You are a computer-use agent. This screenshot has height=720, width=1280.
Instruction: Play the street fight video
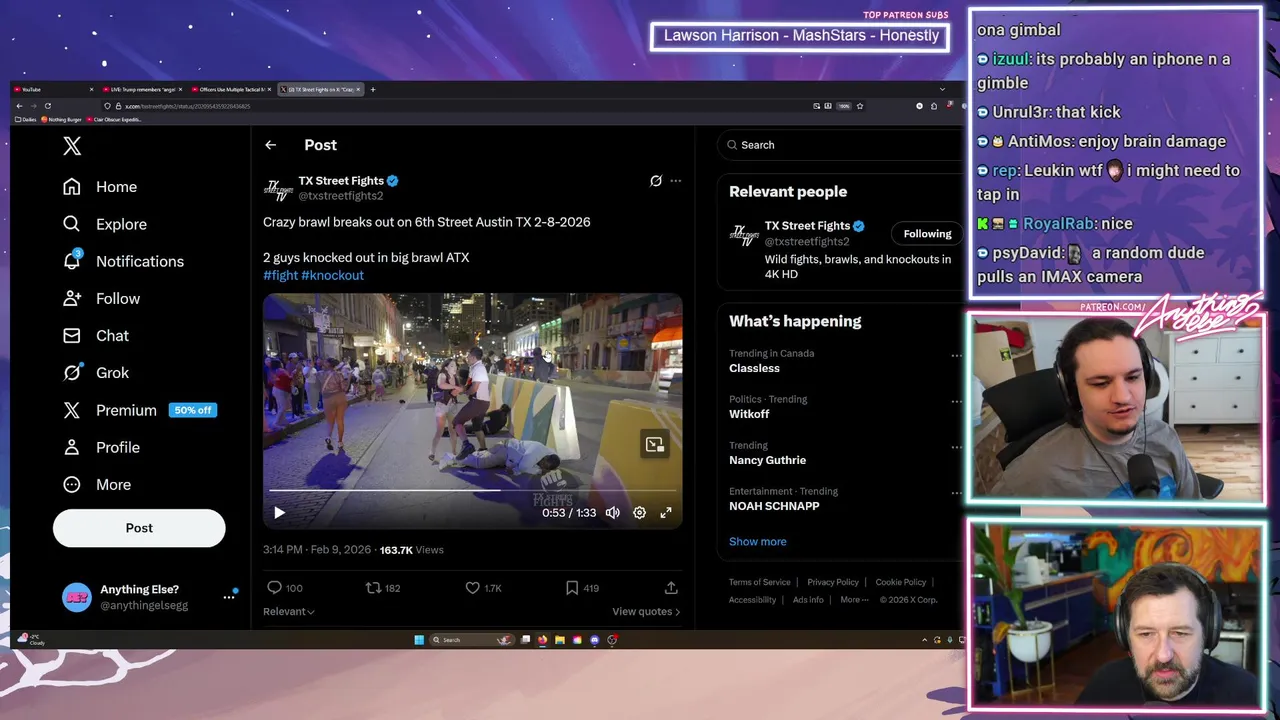click(x=279, y=513)
